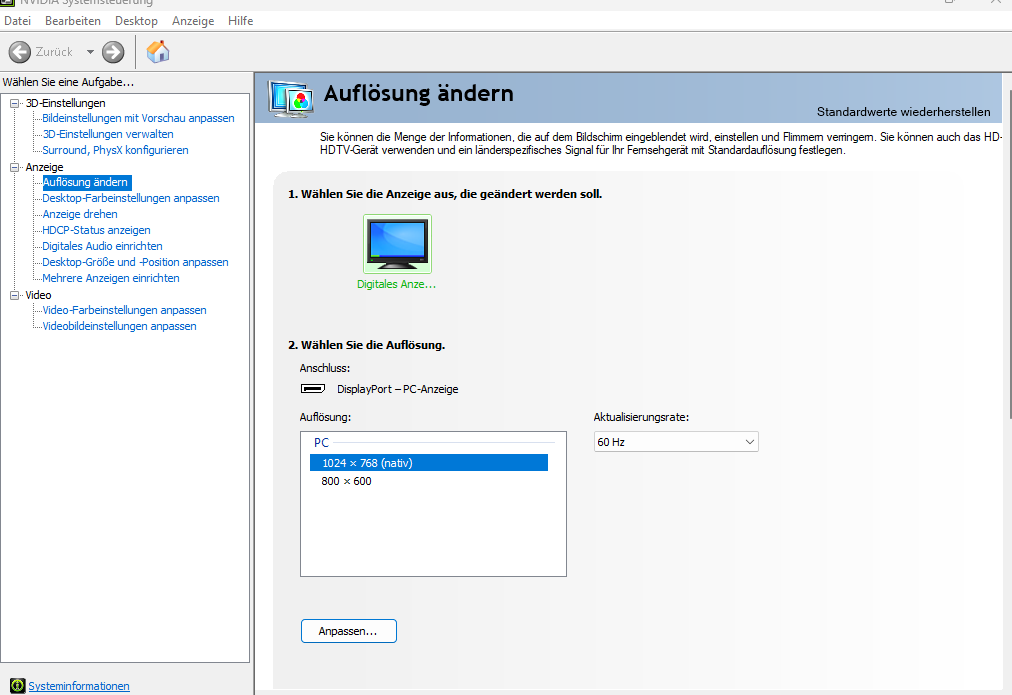Open the Bearbeiten menu
The image size is (1012, 695).
(x=73, y=21)
